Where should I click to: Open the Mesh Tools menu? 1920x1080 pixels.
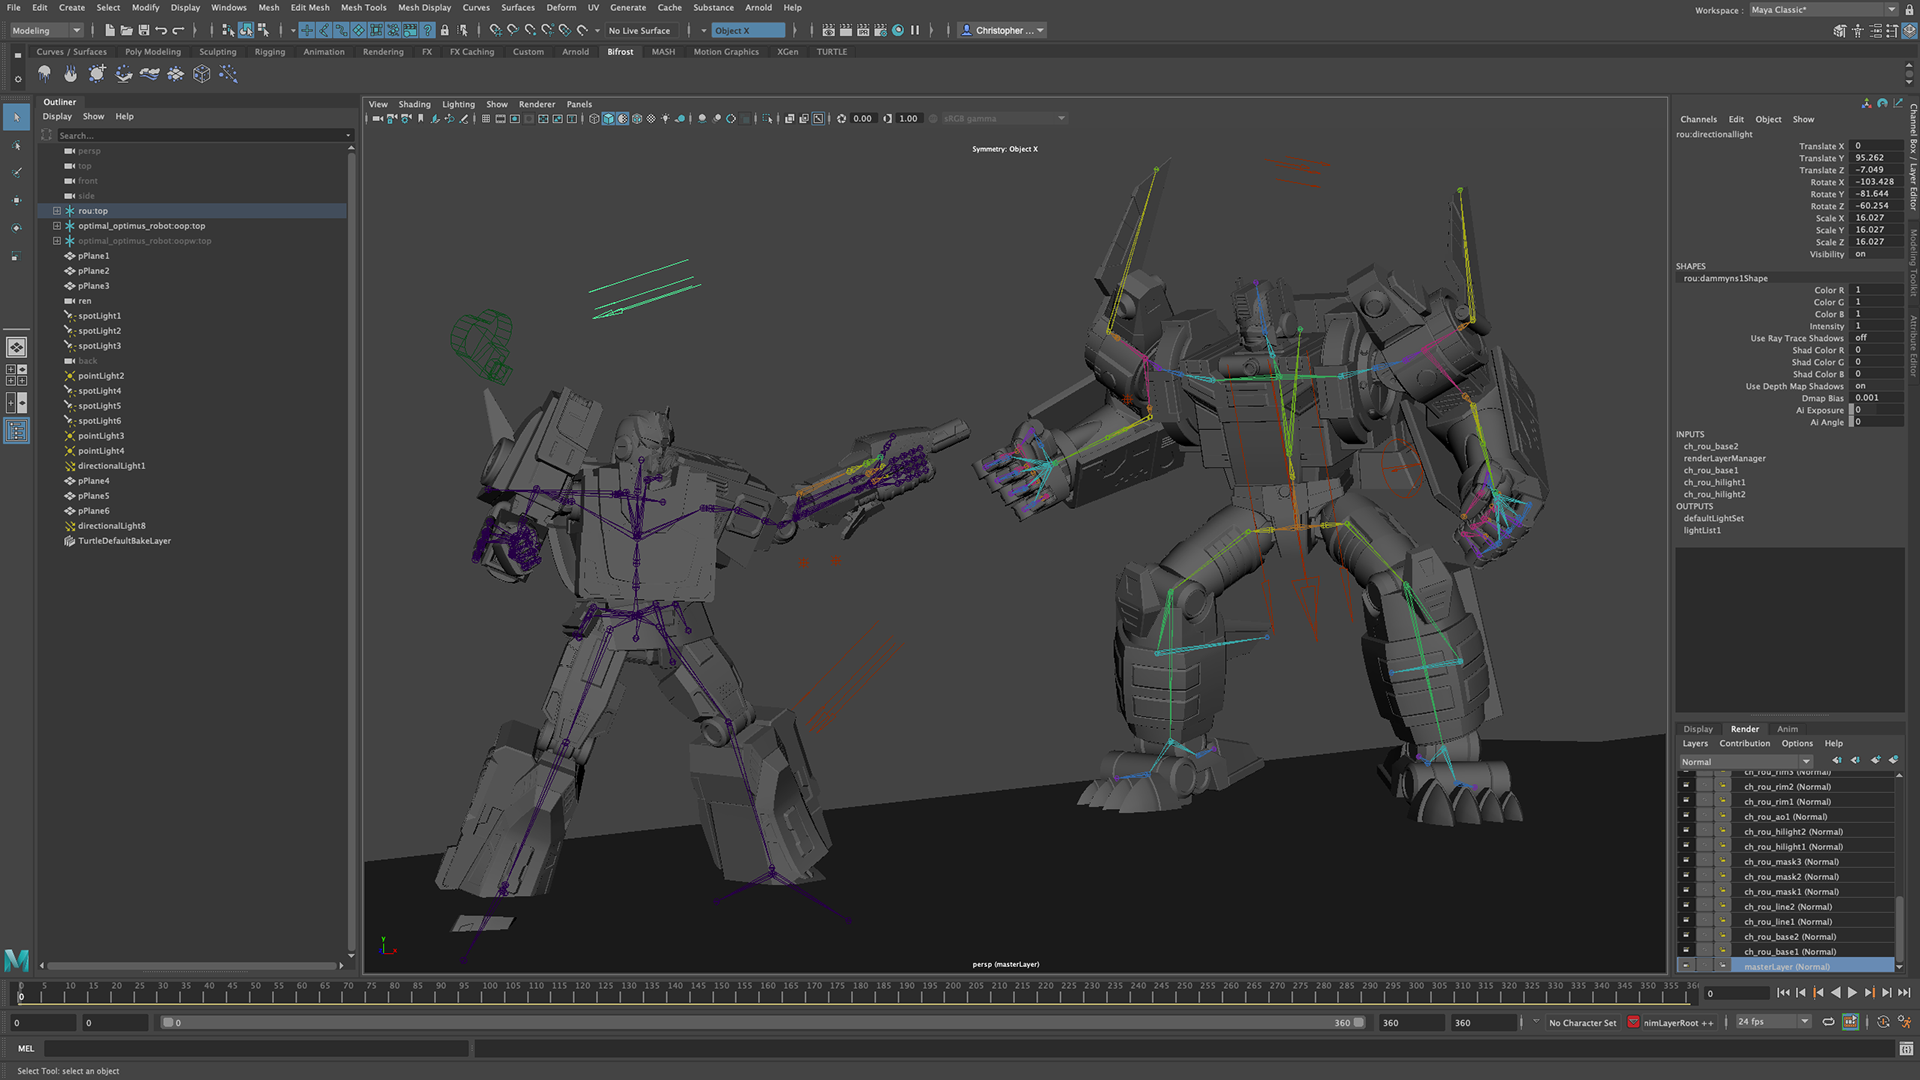(x=363, y=7)
